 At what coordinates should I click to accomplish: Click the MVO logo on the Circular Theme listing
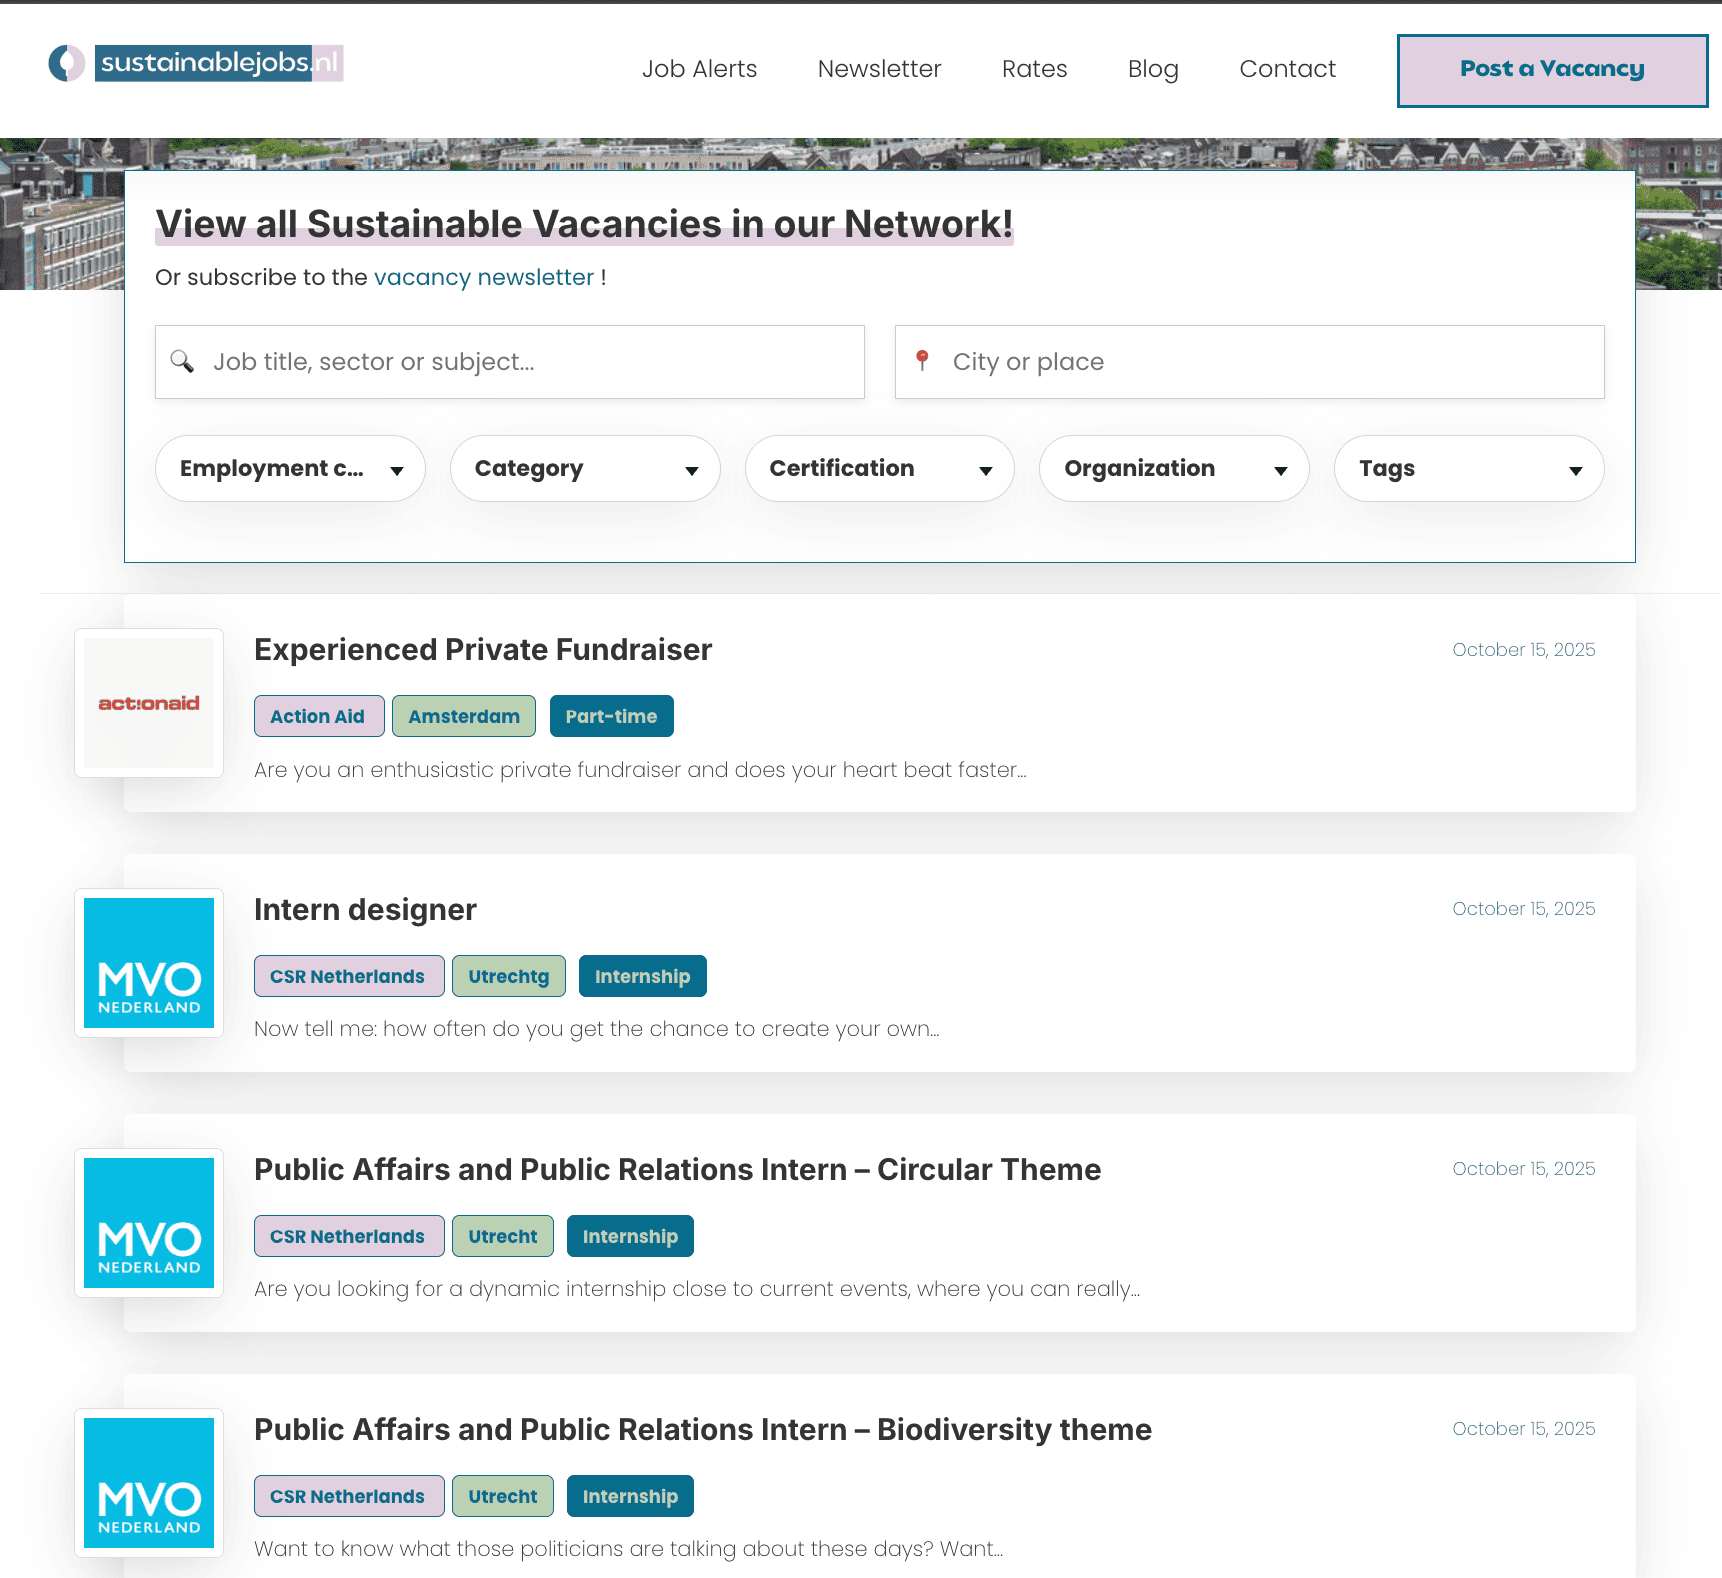click(x=148, y=1223)
